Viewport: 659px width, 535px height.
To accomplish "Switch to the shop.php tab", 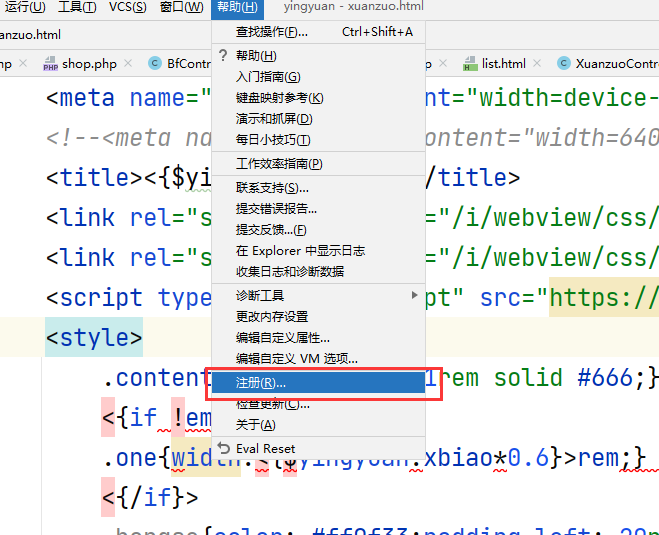I will coord(90,64).
